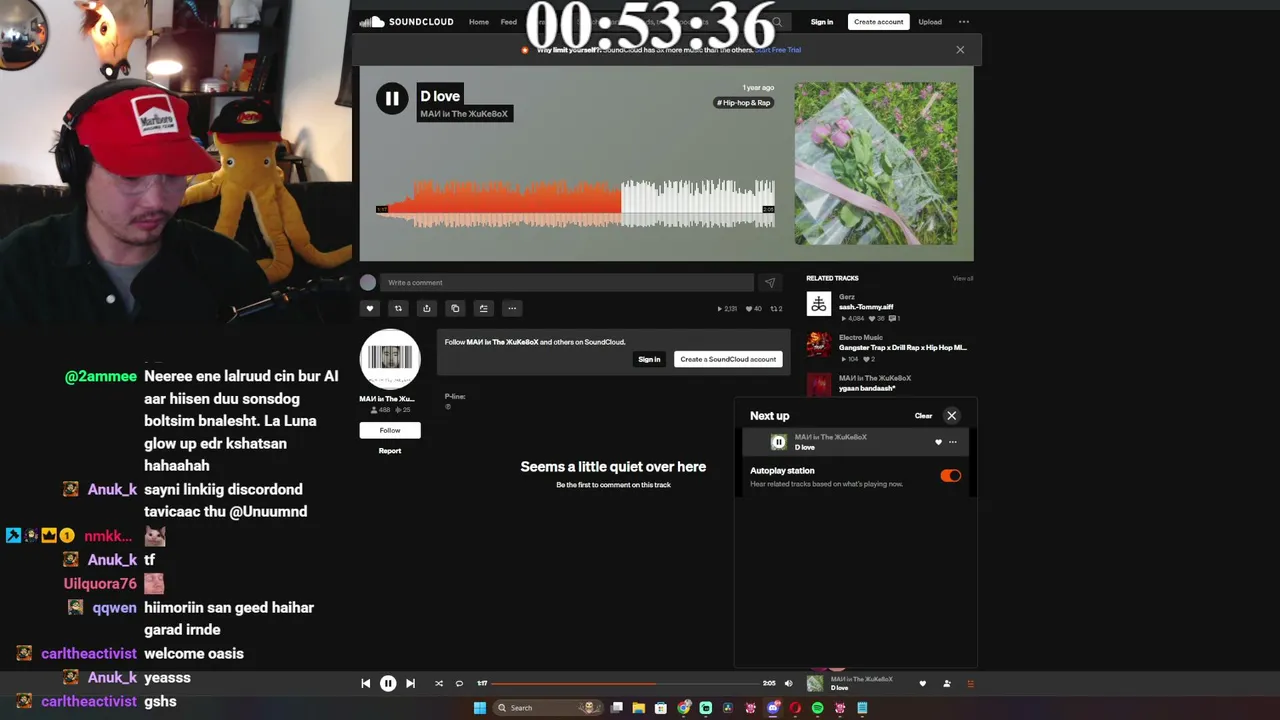Toggle the Next up queue icon

click(970, 684)
